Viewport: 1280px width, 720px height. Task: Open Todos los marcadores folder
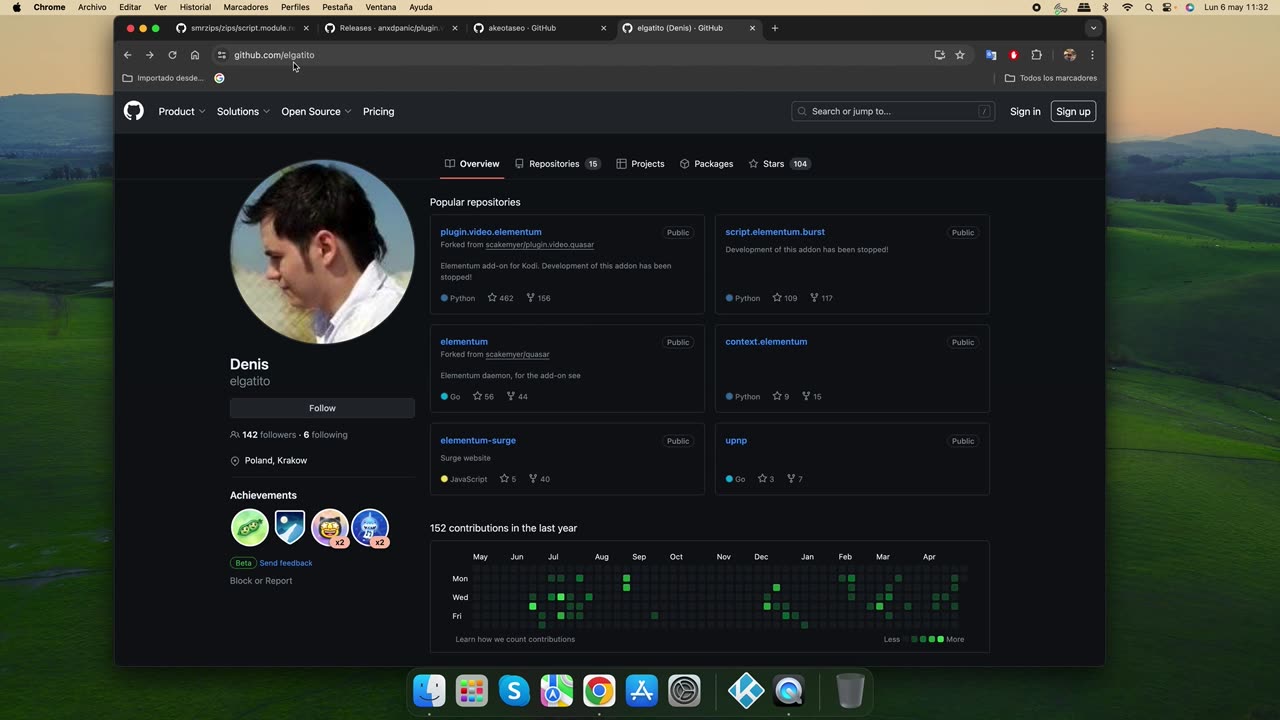tap(1051, 78)
